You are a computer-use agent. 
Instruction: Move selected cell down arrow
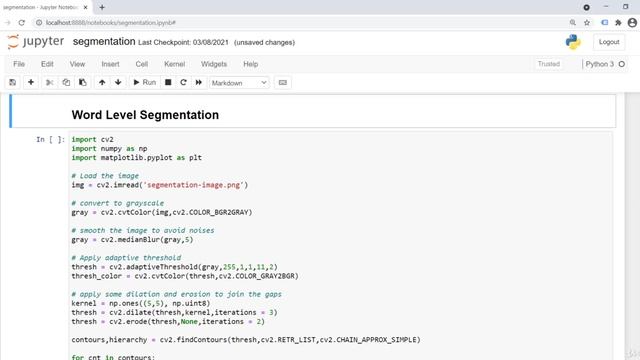tap(118, 82)
